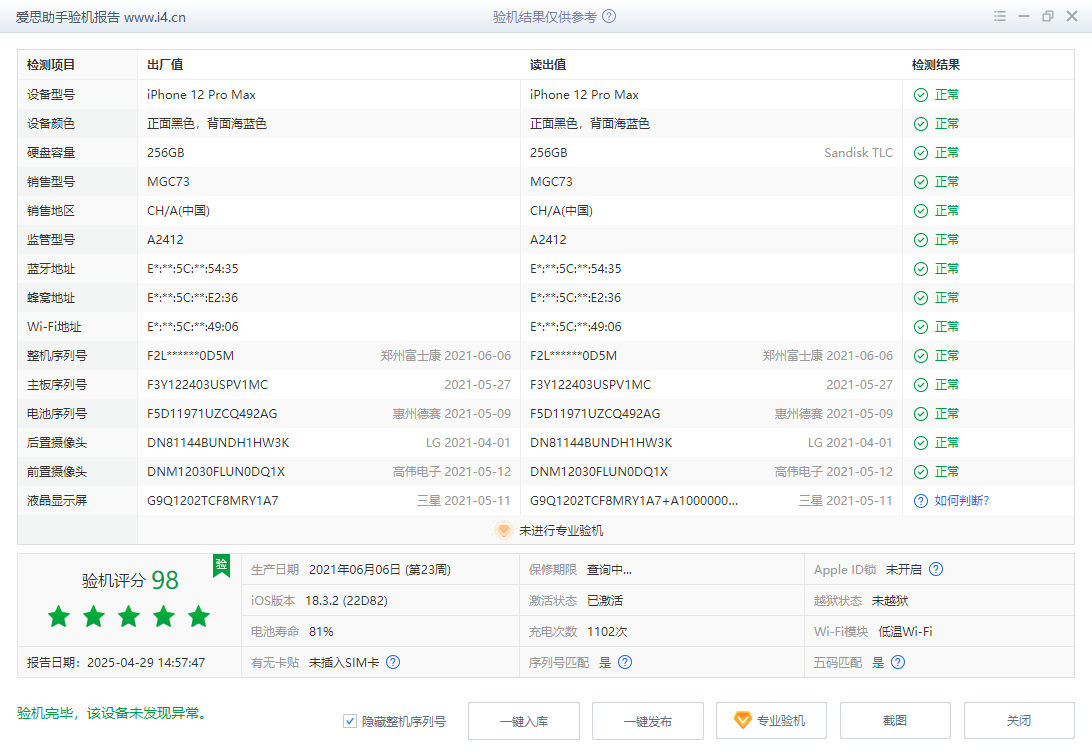The image size is (1092, 756).
Task: Click title 爱思助手验机报告 www.i4.cn
Action: (x=100, y=17)
